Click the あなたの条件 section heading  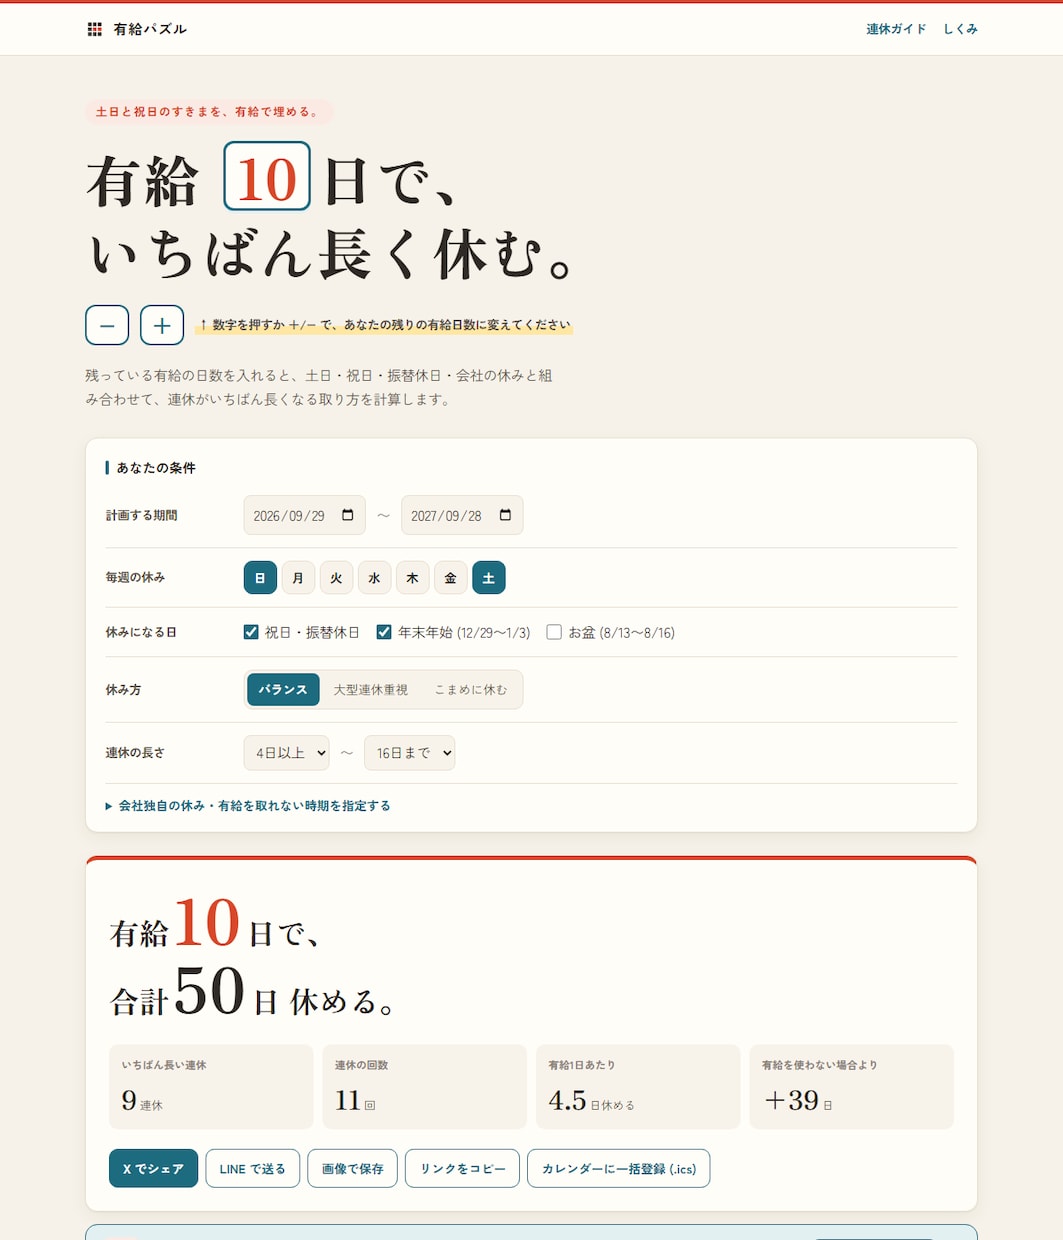point(156,468)
